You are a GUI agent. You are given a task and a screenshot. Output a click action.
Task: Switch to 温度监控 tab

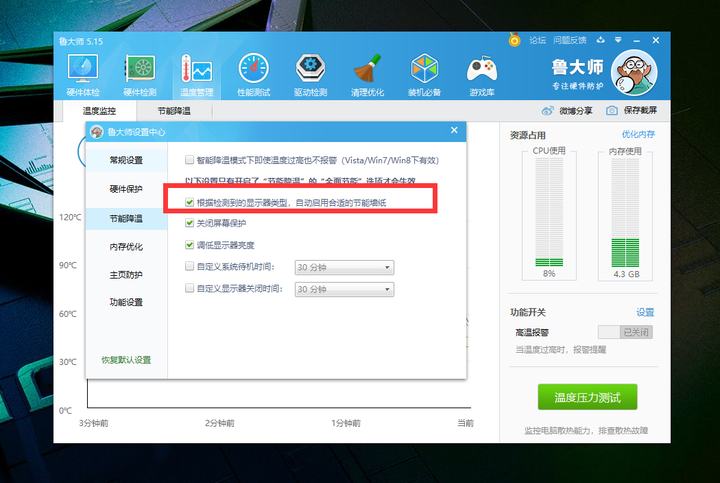click(99, 111)
